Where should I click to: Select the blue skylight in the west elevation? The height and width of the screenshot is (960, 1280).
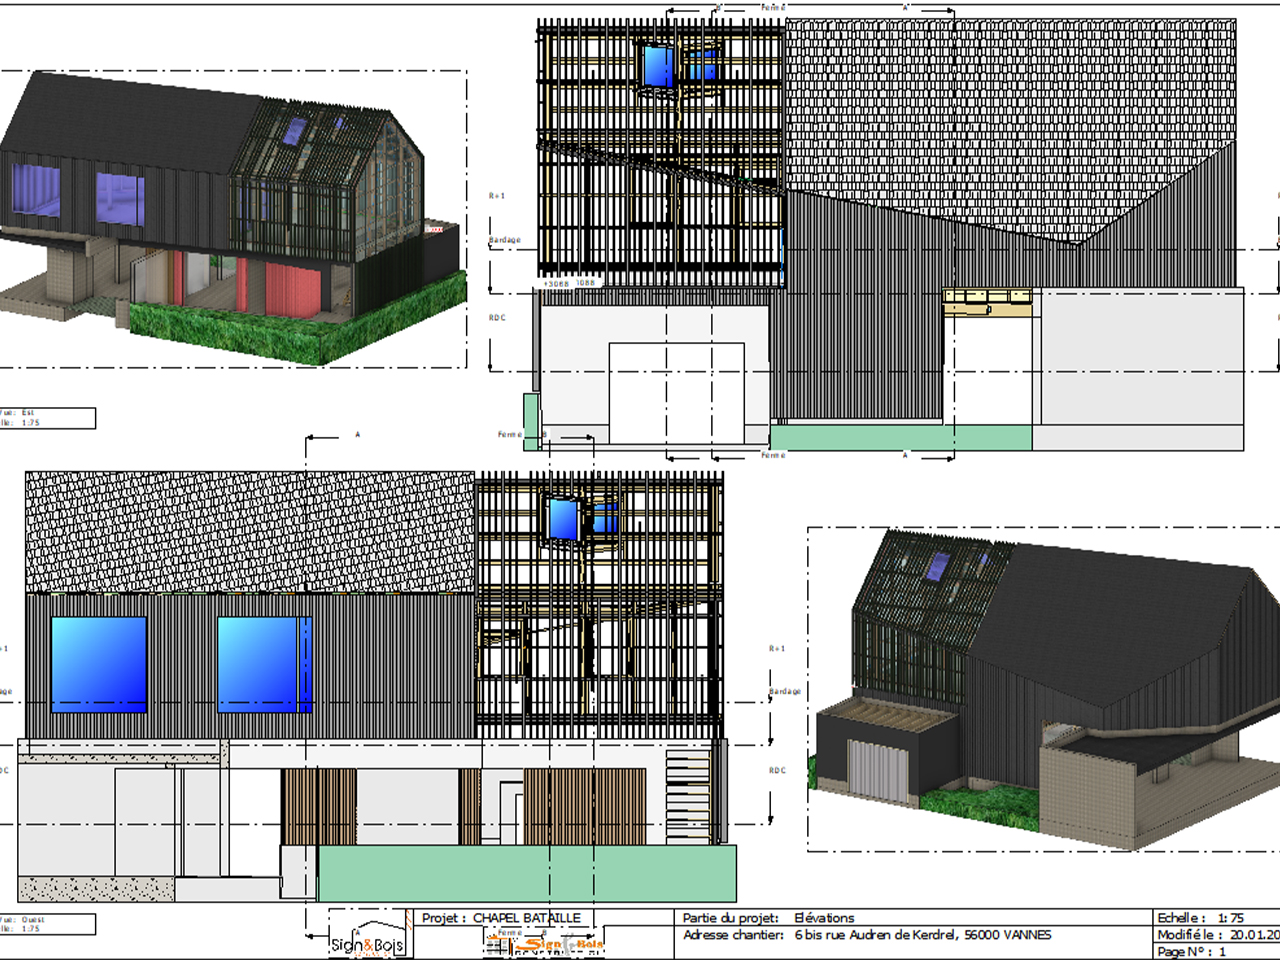563,519
